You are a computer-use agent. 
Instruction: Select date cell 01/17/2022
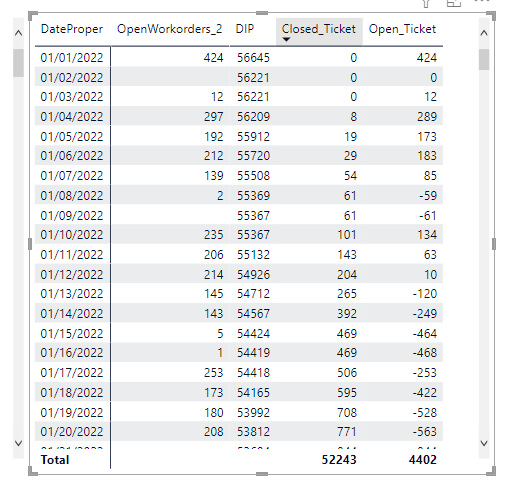(72, 373)
